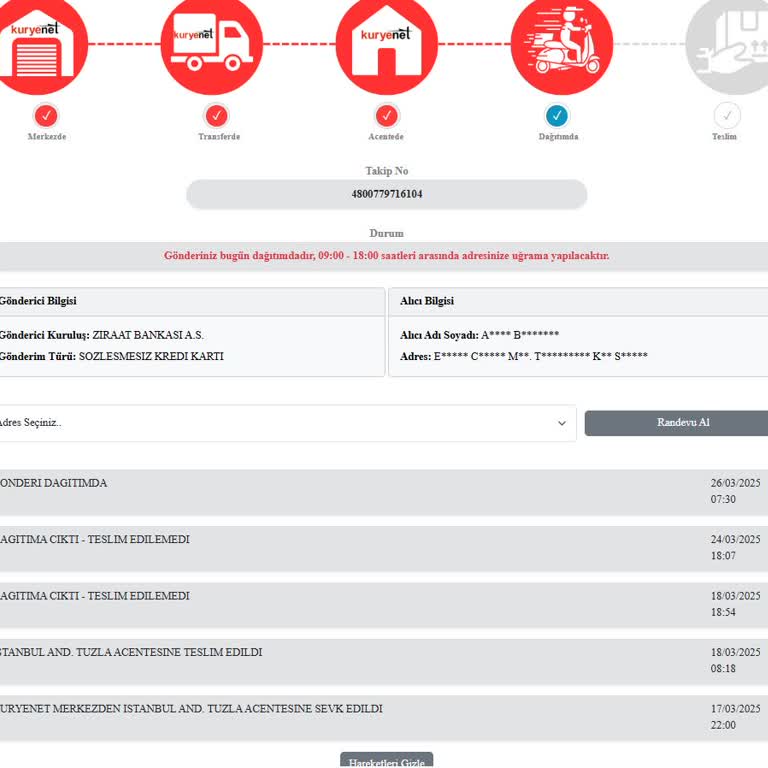Click the Randevu Al button
The image size is (768, 768).
676,423
